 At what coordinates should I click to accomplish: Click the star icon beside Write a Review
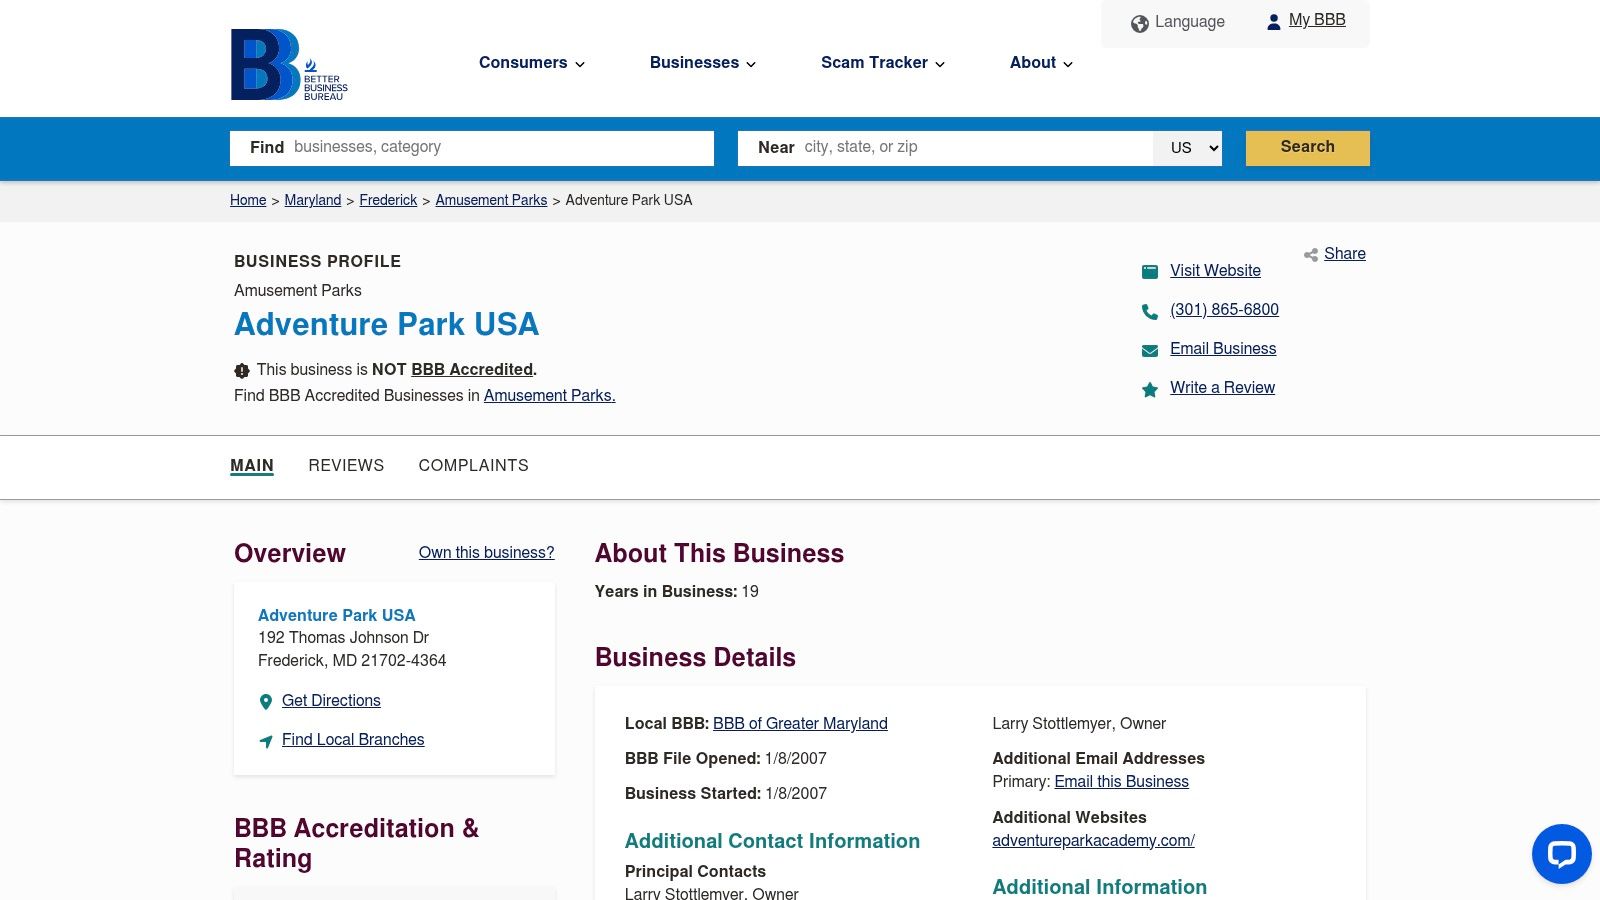[x=1150, y=389]
